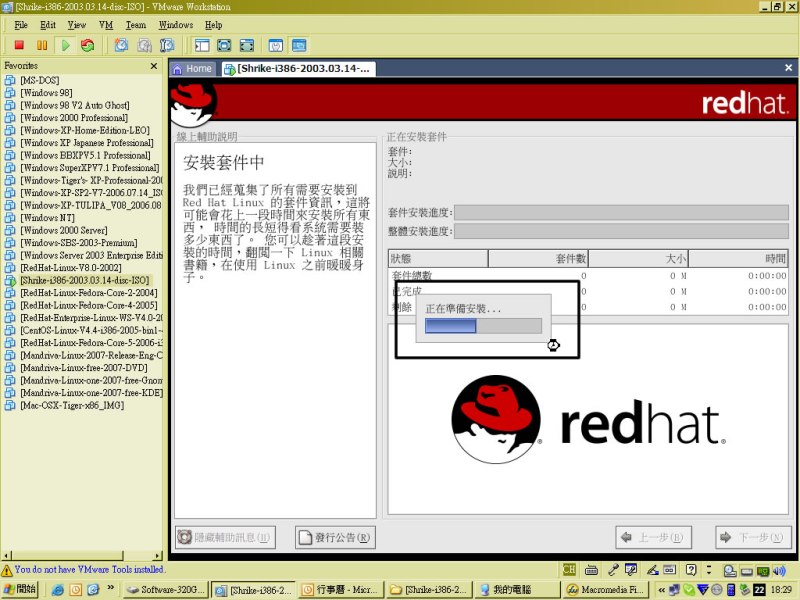Select [Mandriva-Linux-free-2007-DVD] favorite
Viewport: 800px width, 600px height.
(84, 368)
